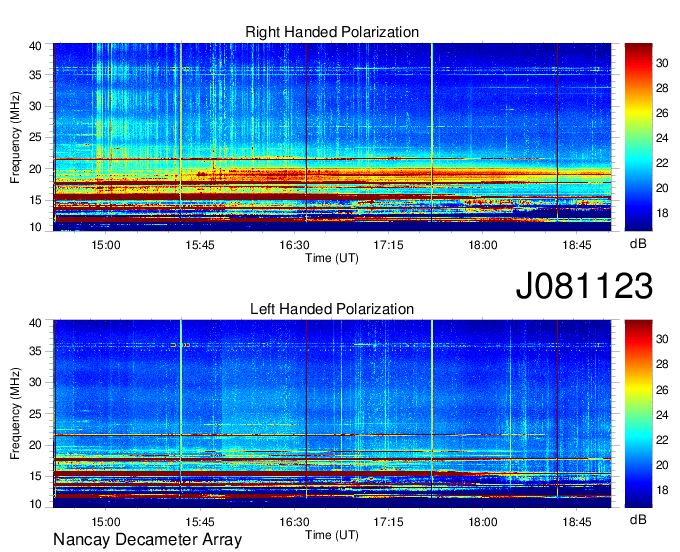Image resolution: width=680 pixels, height=552 pixels.
Task: Click the 15:45 time tick of Left Handed plot
Action: click(200, 522)
